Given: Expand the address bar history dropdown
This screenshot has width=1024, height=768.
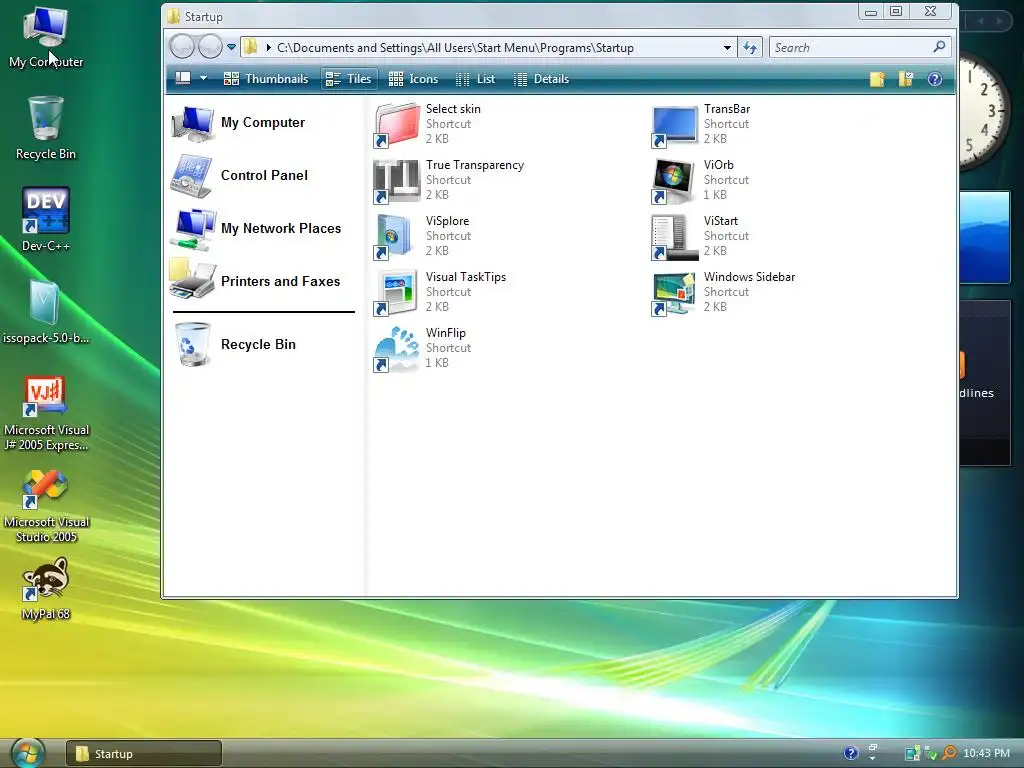Looking at the screenshot, I should (x=727, y=48).
